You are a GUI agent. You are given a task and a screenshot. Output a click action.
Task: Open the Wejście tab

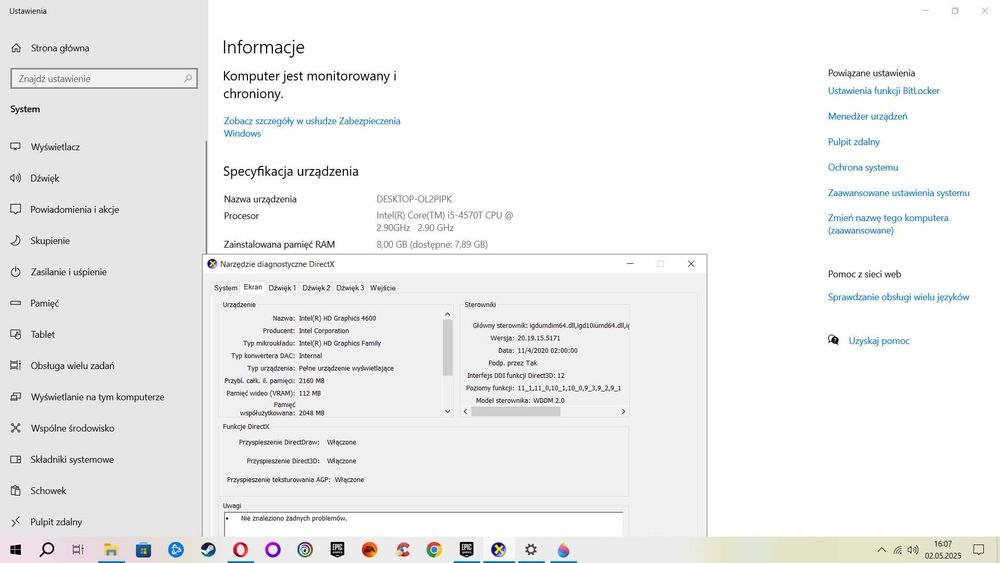(383, 288)
